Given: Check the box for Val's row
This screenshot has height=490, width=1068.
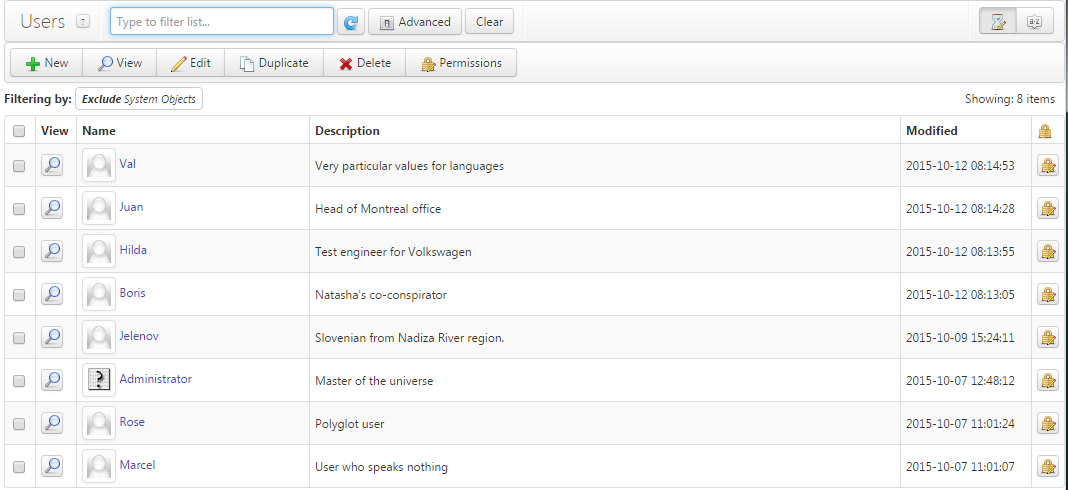Looking at the screenshot, I should coord(19,166).
